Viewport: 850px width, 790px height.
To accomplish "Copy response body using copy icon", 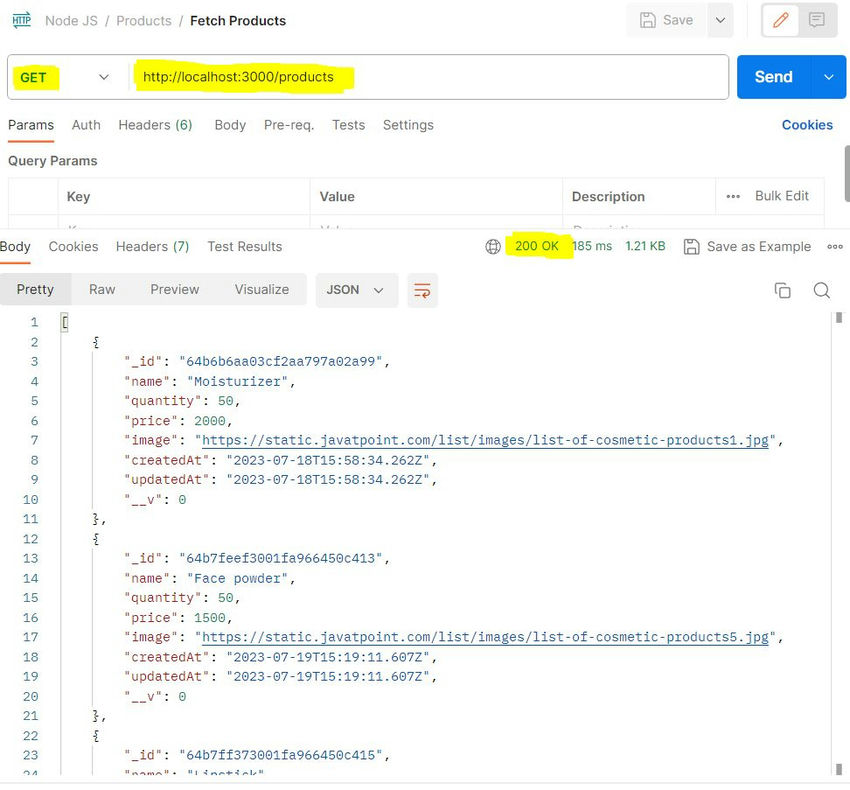I will tap(782, 290).
